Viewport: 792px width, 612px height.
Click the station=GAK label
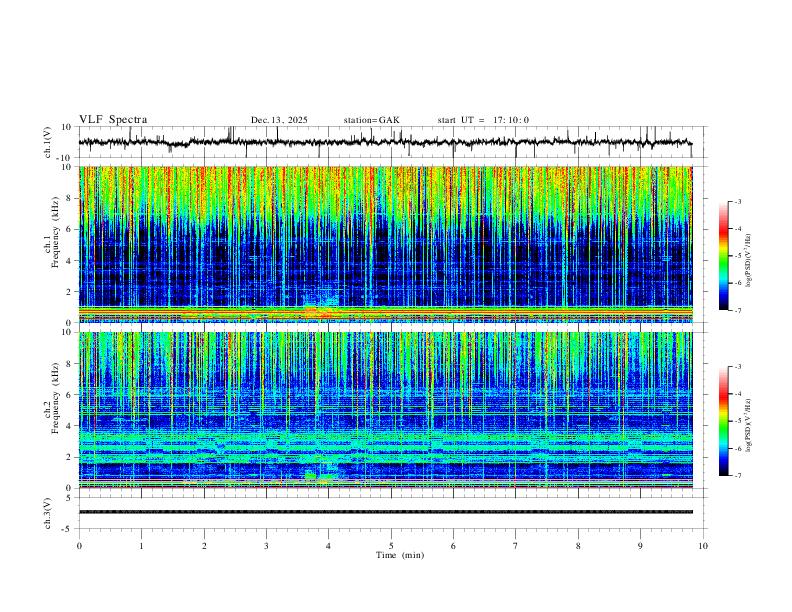[x=371, y=120]
